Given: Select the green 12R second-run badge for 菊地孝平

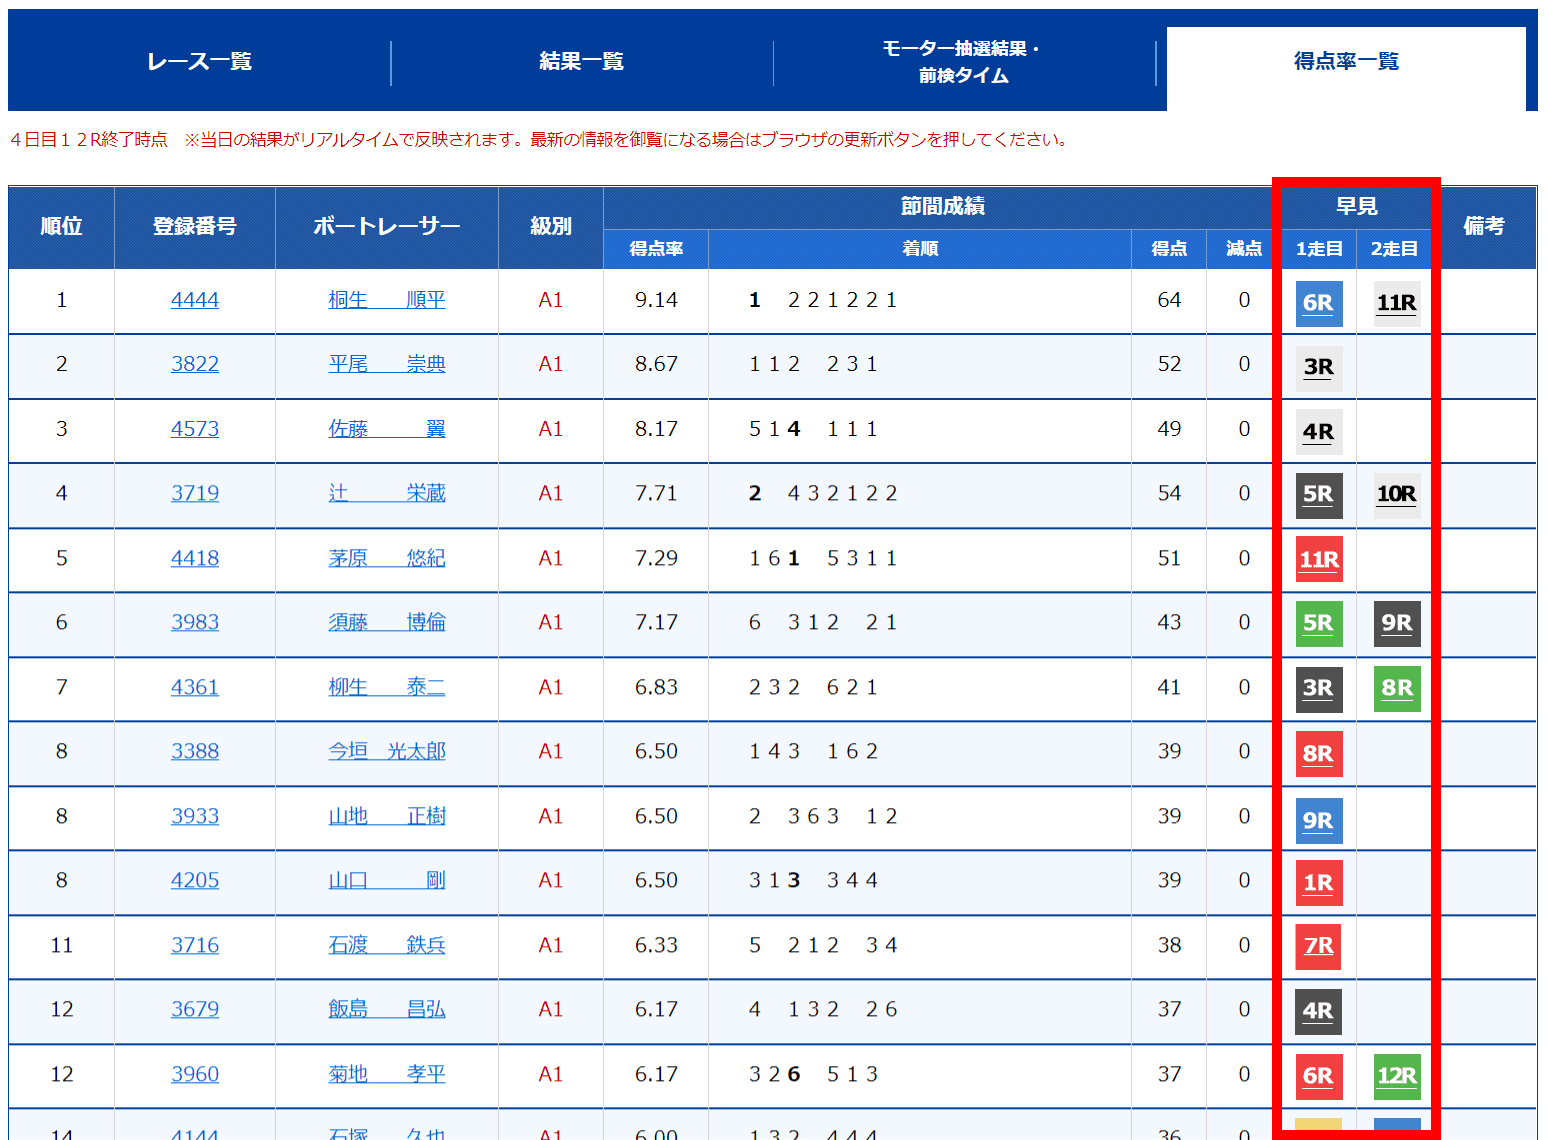Looking at the screenshot, I should tap(1396, 1076).
